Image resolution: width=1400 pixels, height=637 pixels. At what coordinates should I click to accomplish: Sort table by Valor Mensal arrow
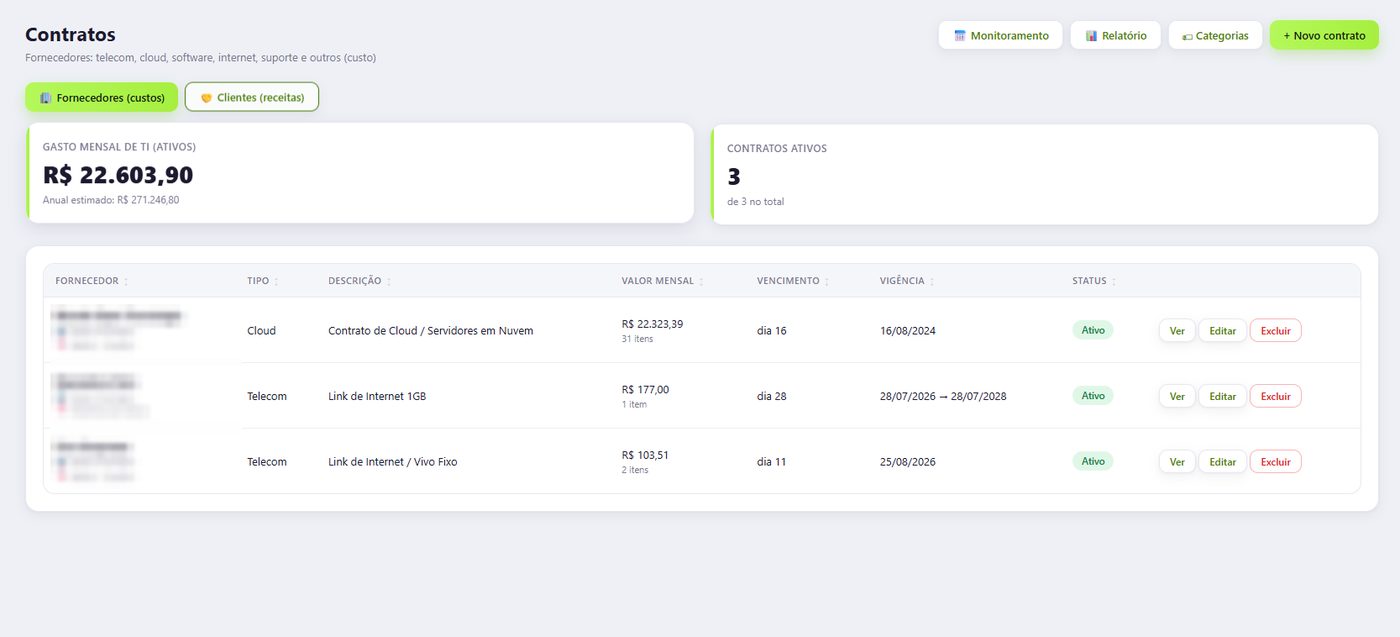tap(701, 282)
